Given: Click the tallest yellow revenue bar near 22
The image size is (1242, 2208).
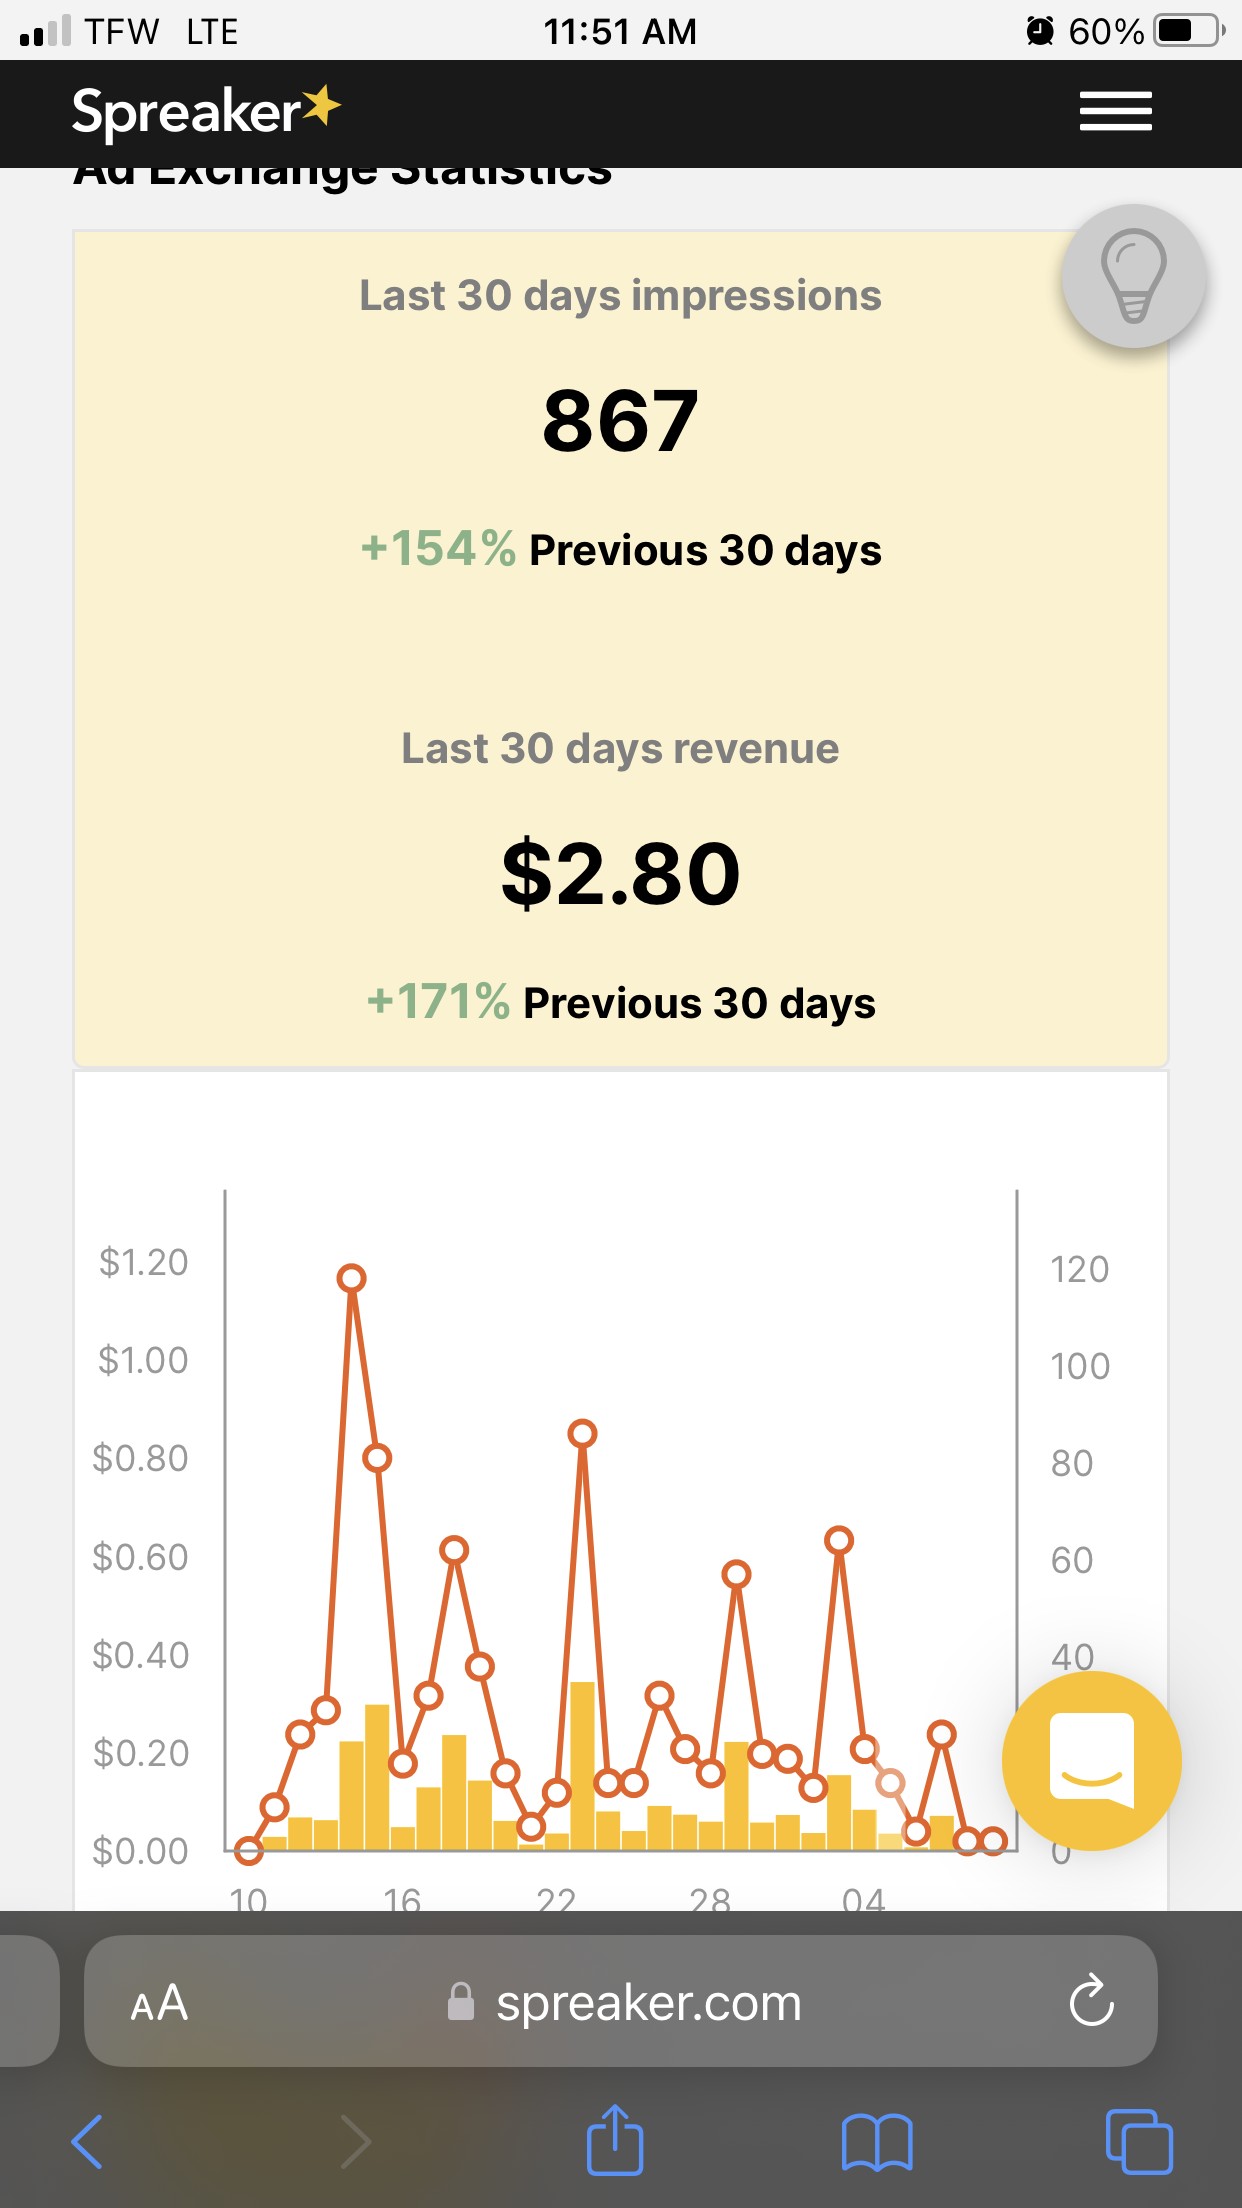Looking at the screenshot, I should pos(582,1765).
